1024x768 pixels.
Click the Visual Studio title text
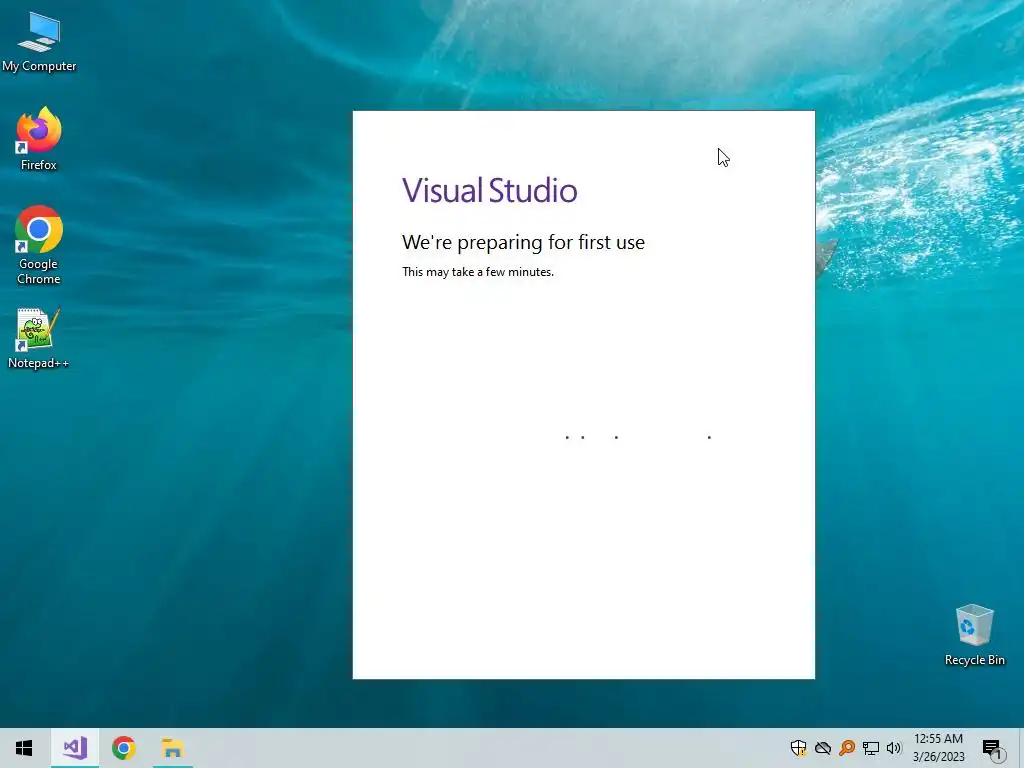pyautogui.click(x=489, y=190)
